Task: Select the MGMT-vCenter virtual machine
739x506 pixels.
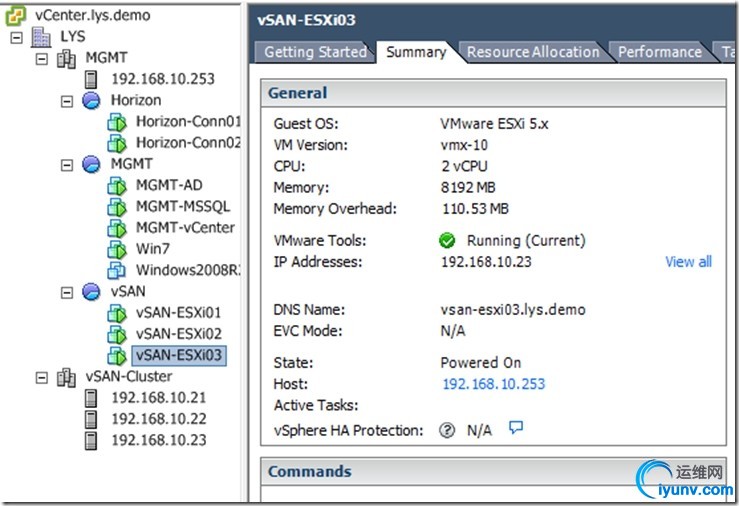Action: click(x=185, y=228)
